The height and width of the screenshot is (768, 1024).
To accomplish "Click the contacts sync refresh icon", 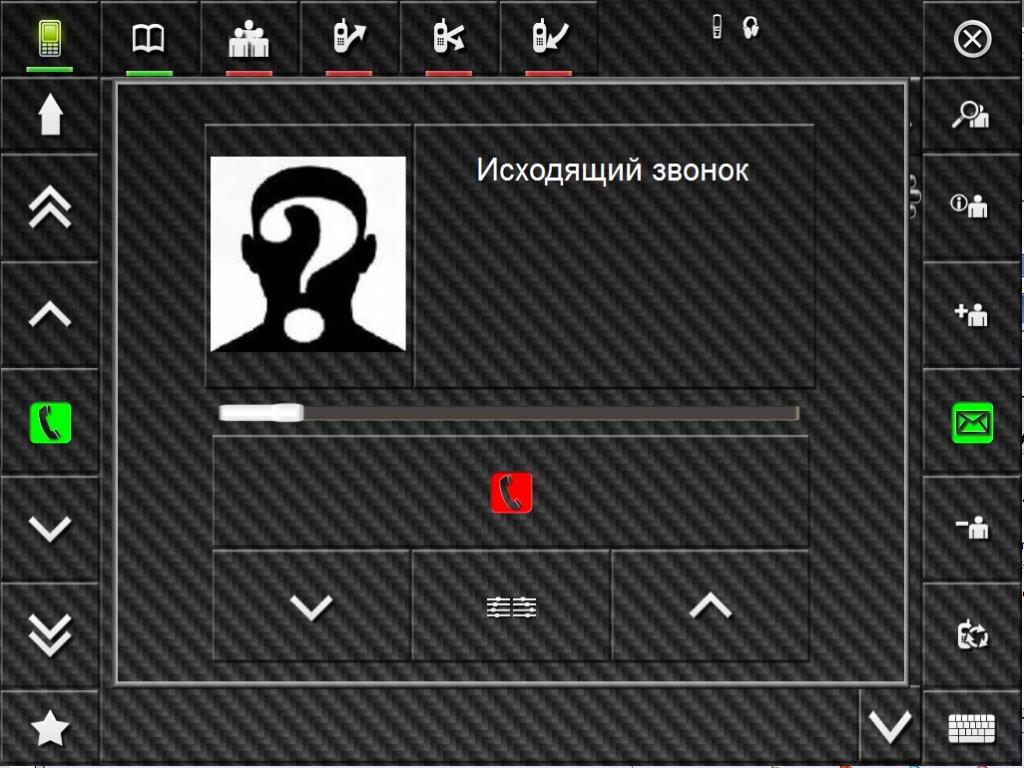I will 972,635.
